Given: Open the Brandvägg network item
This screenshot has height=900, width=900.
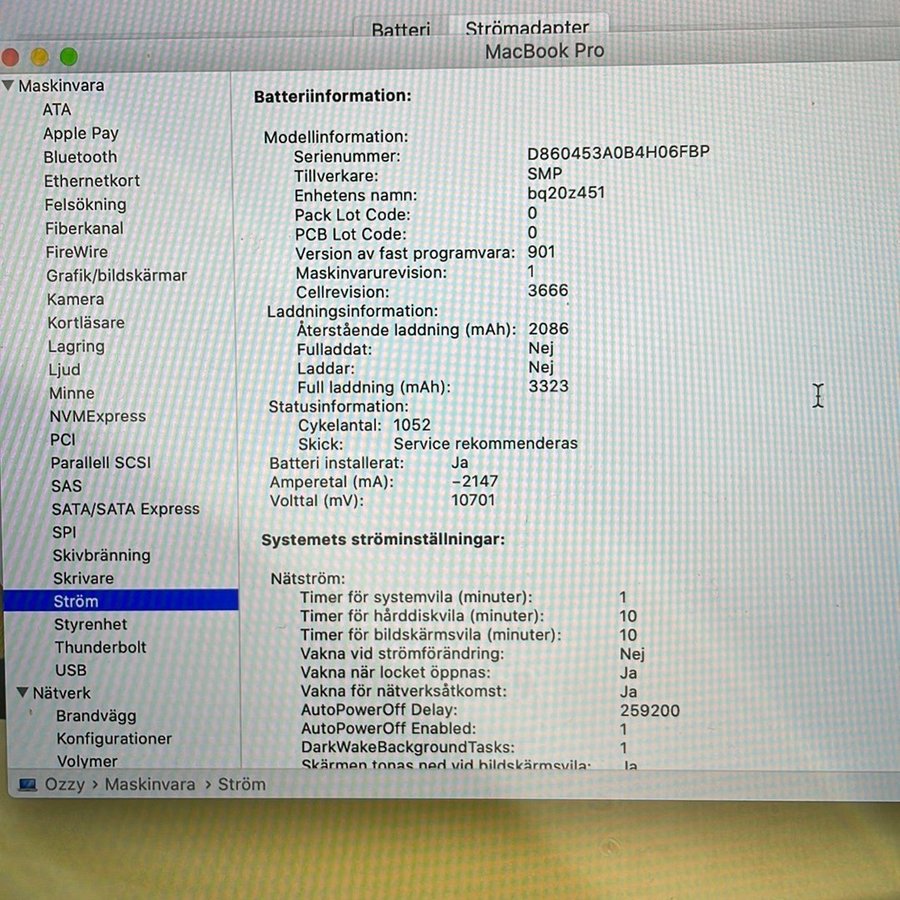Looking at the screenshot, I should (x=96, y=716).
